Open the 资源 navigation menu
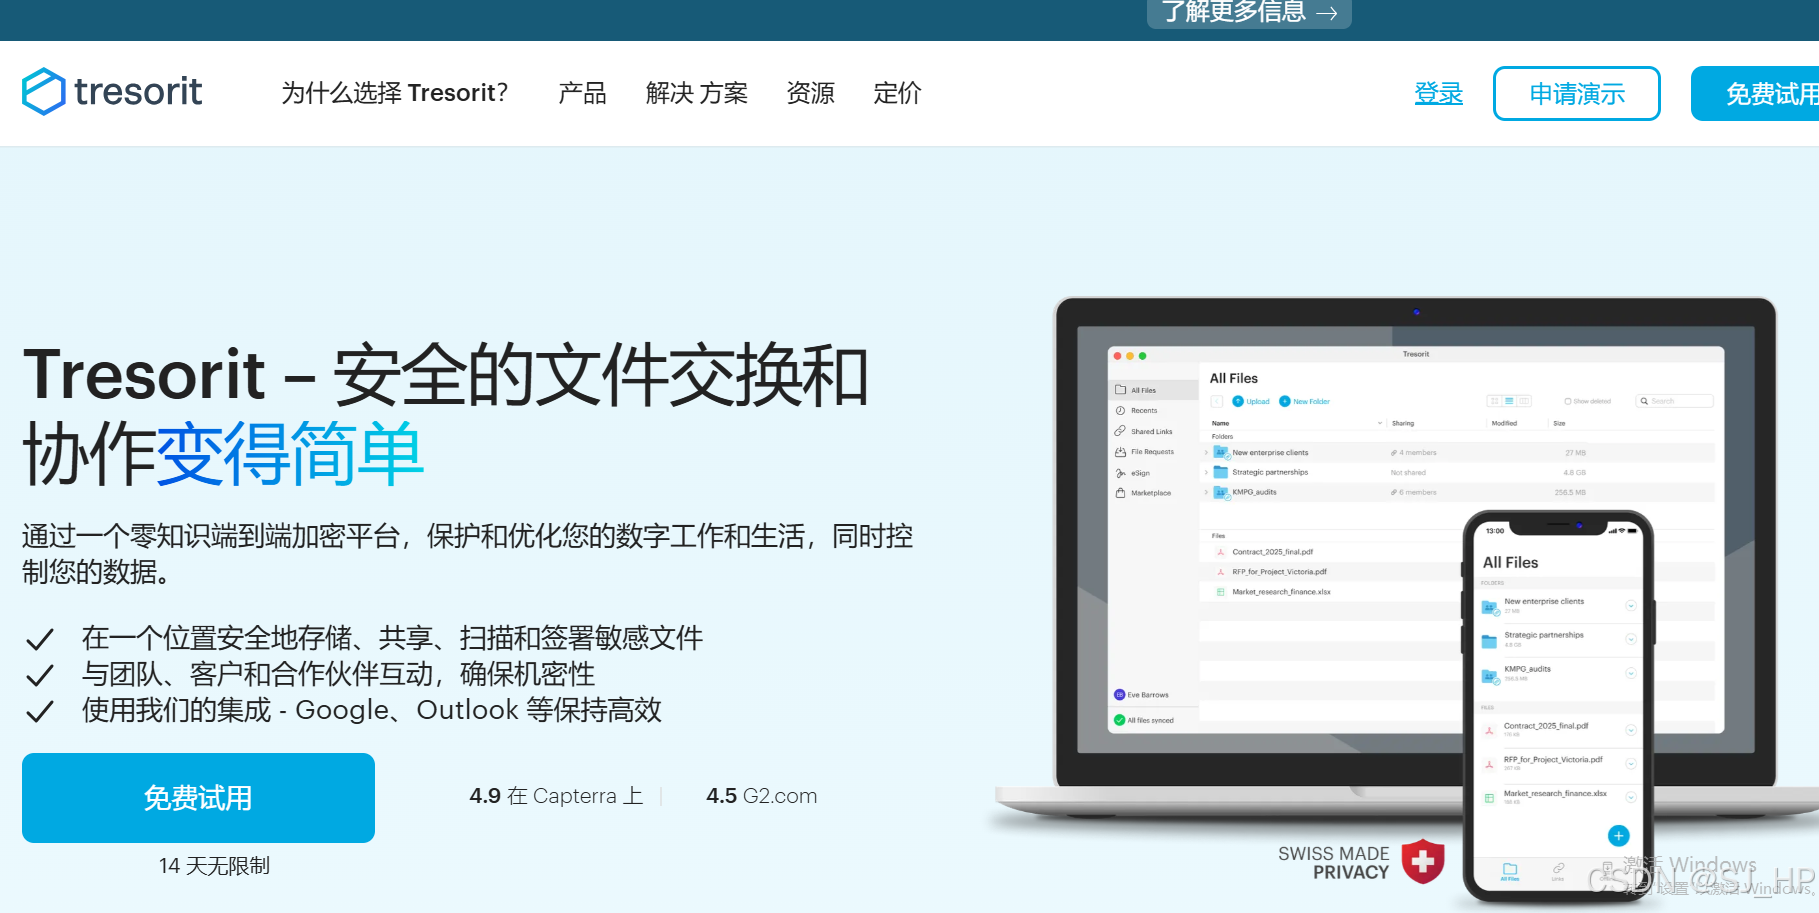This screenshot has height=913, width=1819. point(810,93)
